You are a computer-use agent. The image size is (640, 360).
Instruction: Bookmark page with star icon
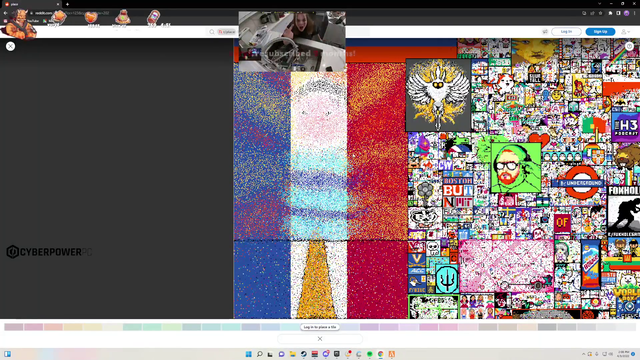pos(600,13)
